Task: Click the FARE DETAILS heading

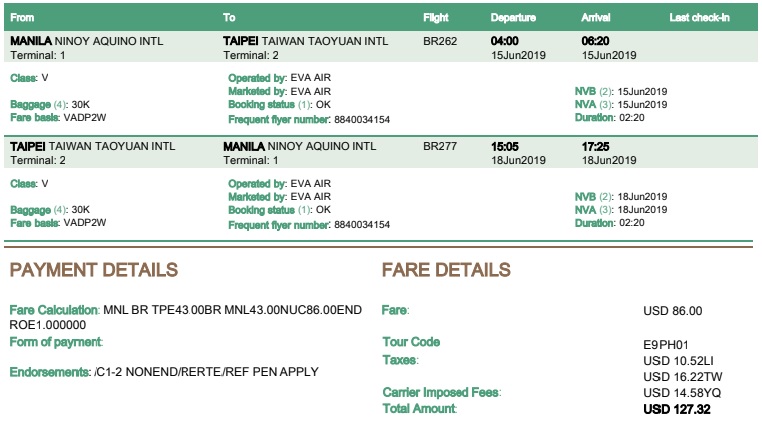Action: 446,270
